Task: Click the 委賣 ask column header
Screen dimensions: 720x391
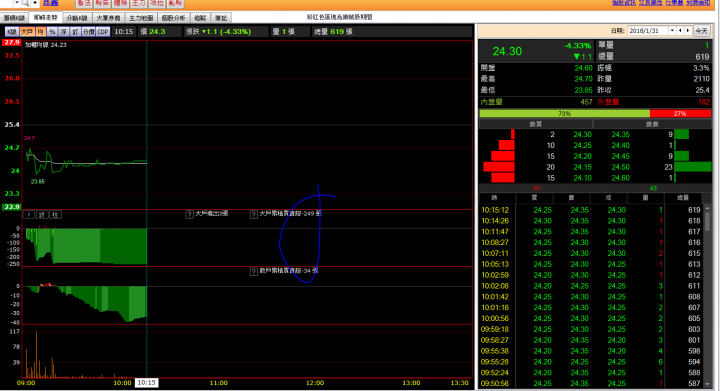Action: click(652, 124)
